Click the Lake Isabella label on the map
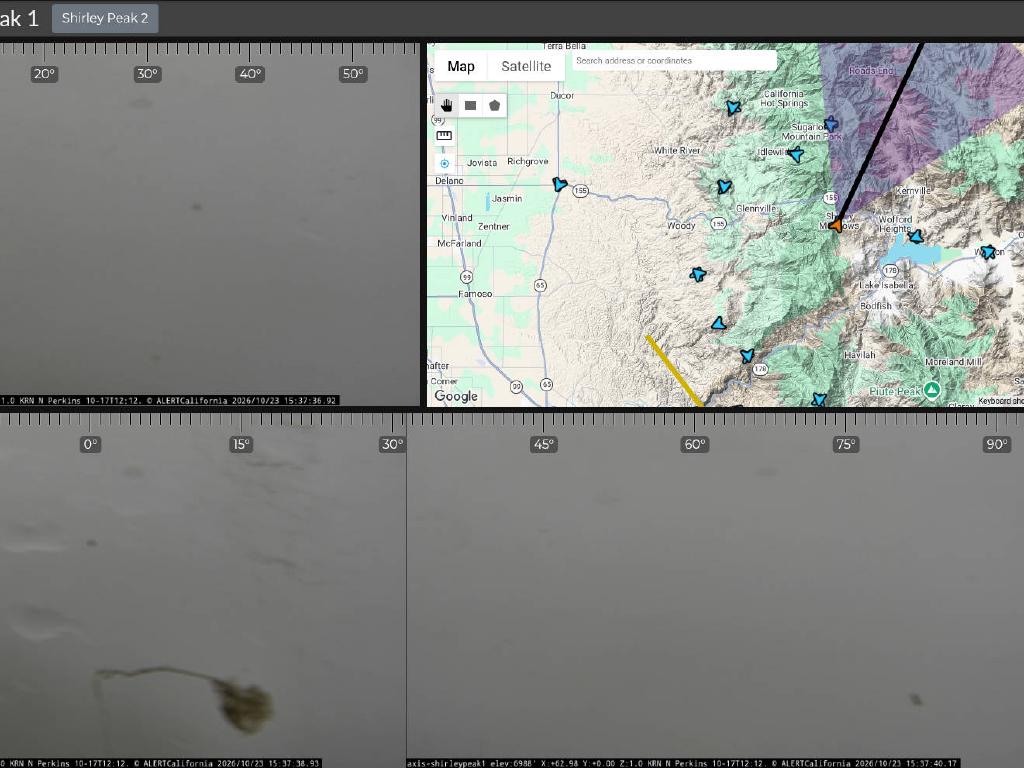Image resolution: width=1024 pixels, height=768 pixels. pyautogui.click(x=886, y=285)
